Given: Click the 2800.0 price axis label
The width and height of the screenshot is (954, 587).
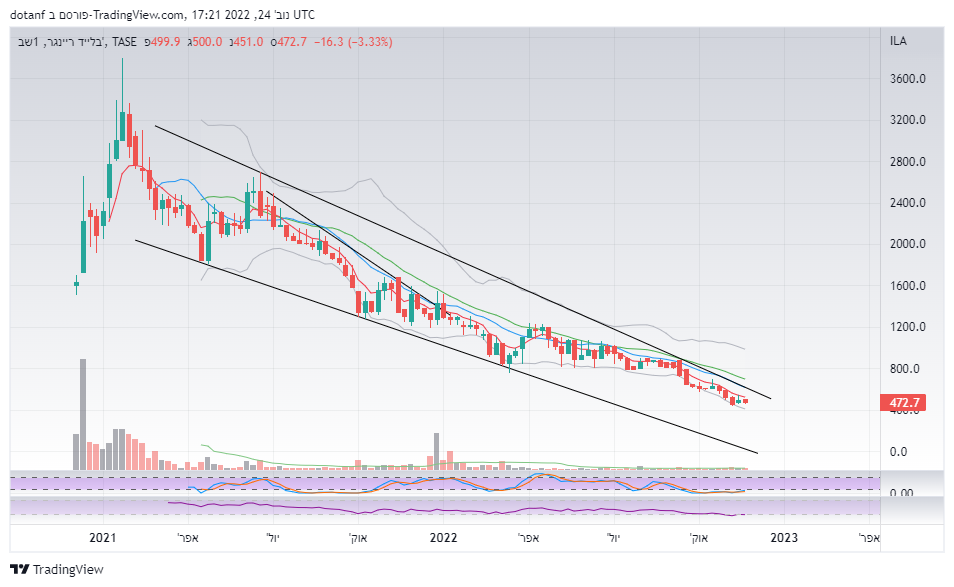Looking at the screenshot, I should coord(908,161).
